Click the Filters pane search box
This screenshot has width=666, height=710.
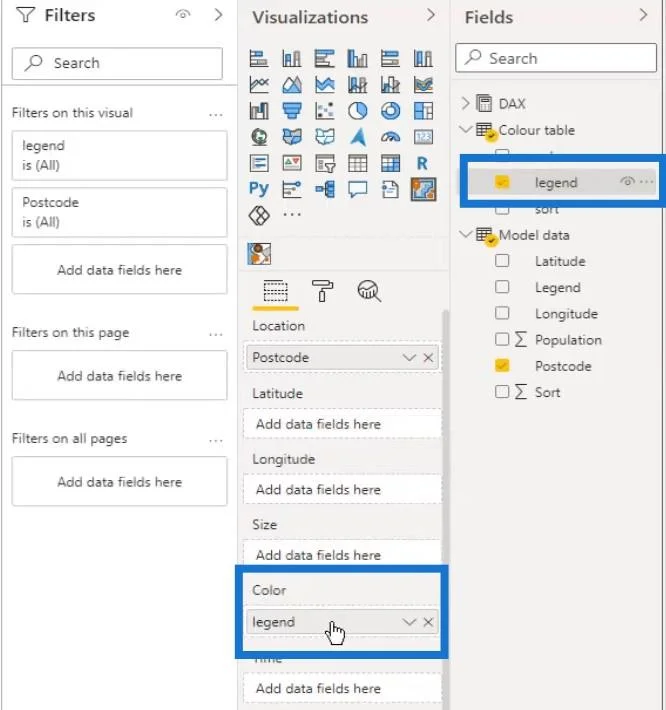117,63
